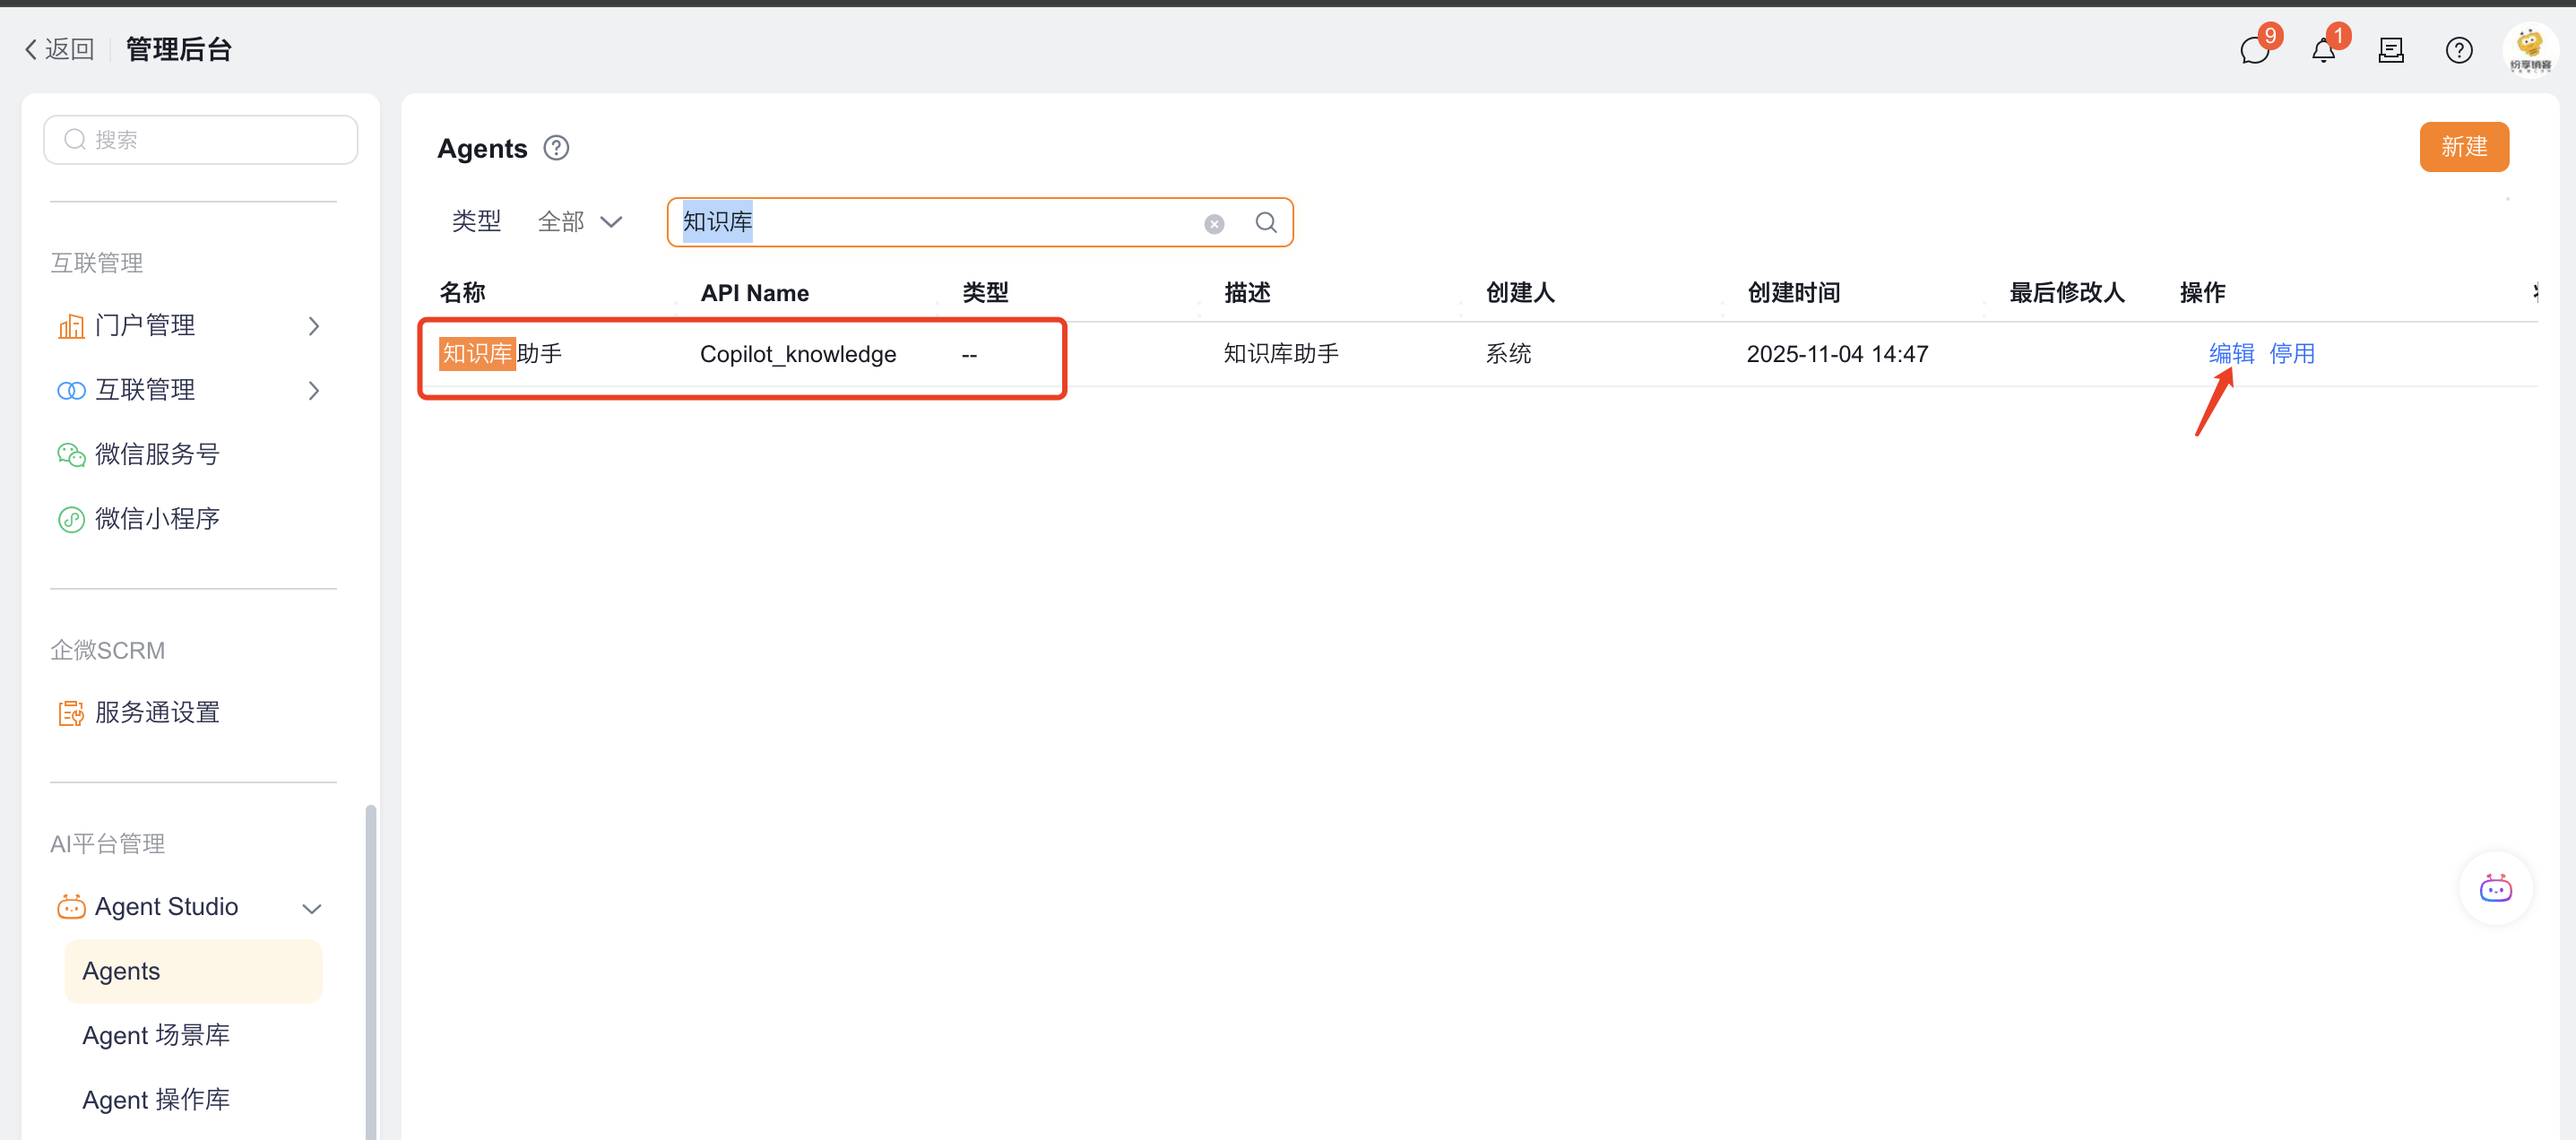Image resolution: width=2576 pixels, height=1140 pixels.
Task: Click the help question mark in header
Action: (x=2458, y=50)
